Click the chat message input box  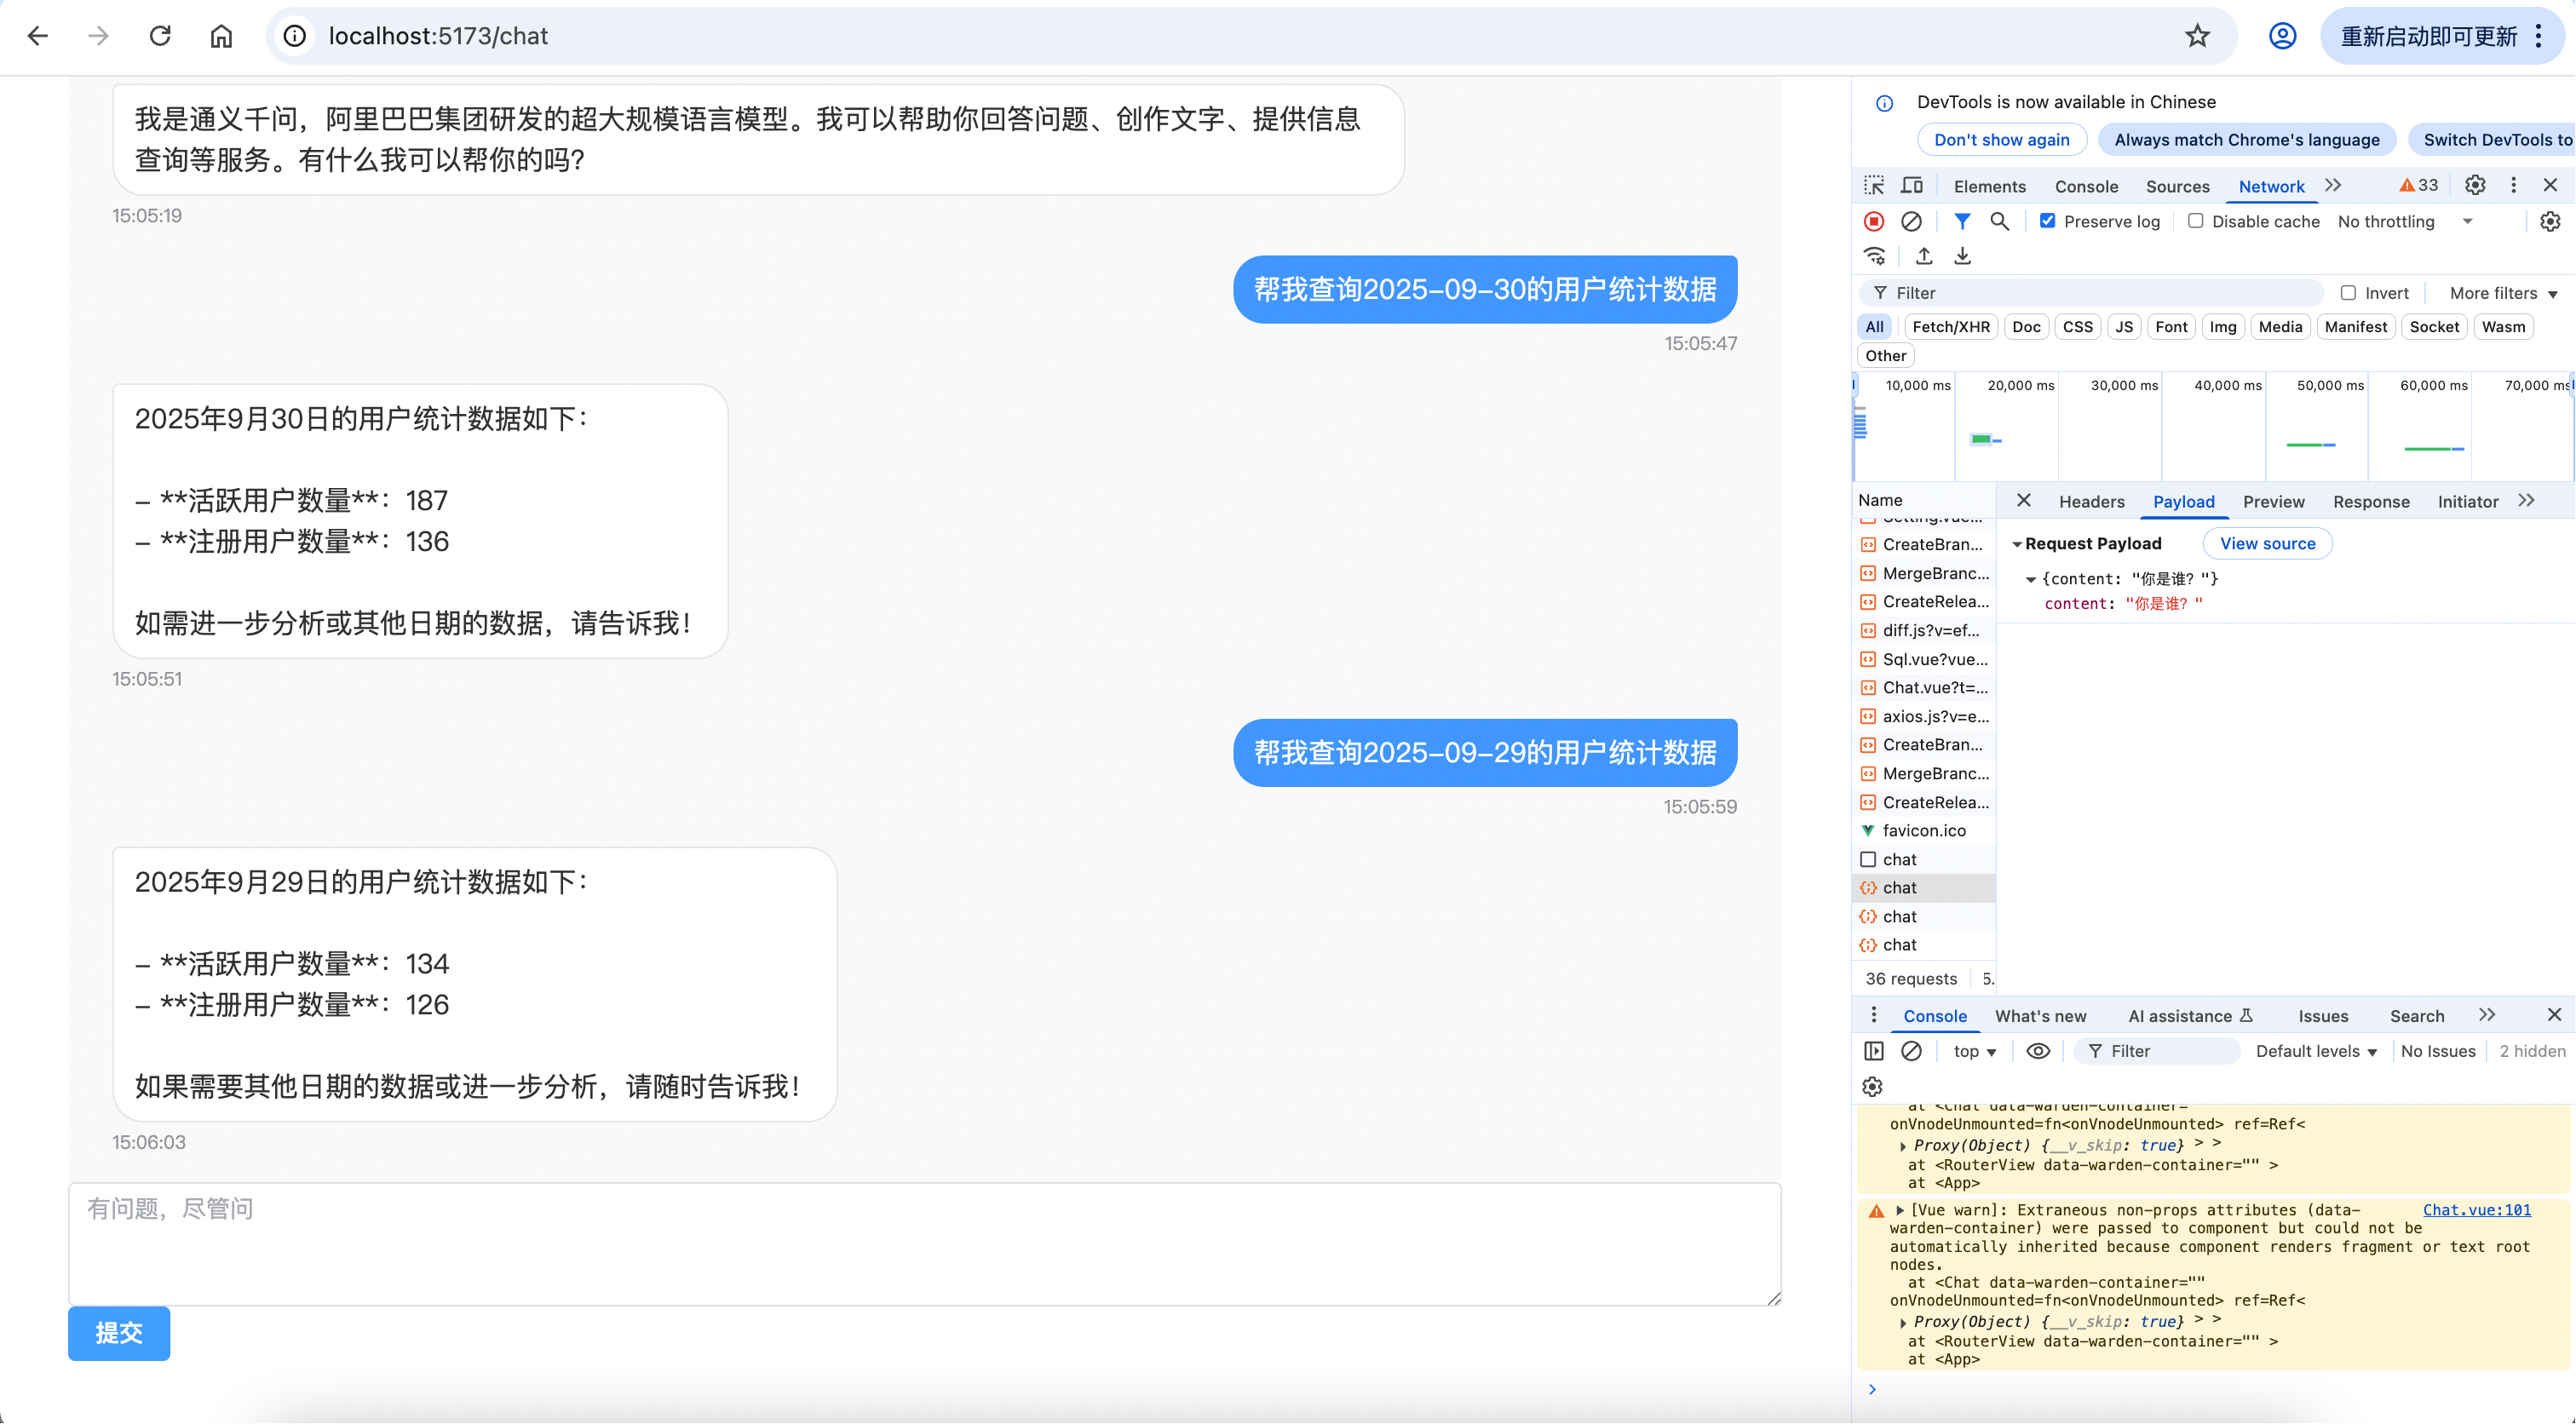(924, 1244)
